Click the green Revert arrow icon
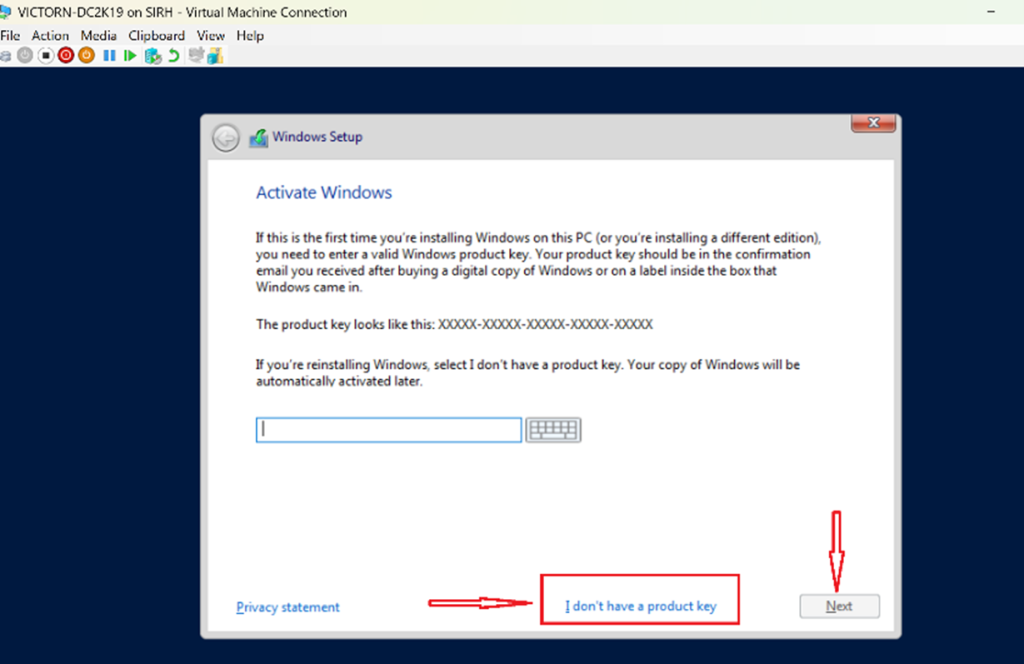1024x664 pixels. (174, 55)
